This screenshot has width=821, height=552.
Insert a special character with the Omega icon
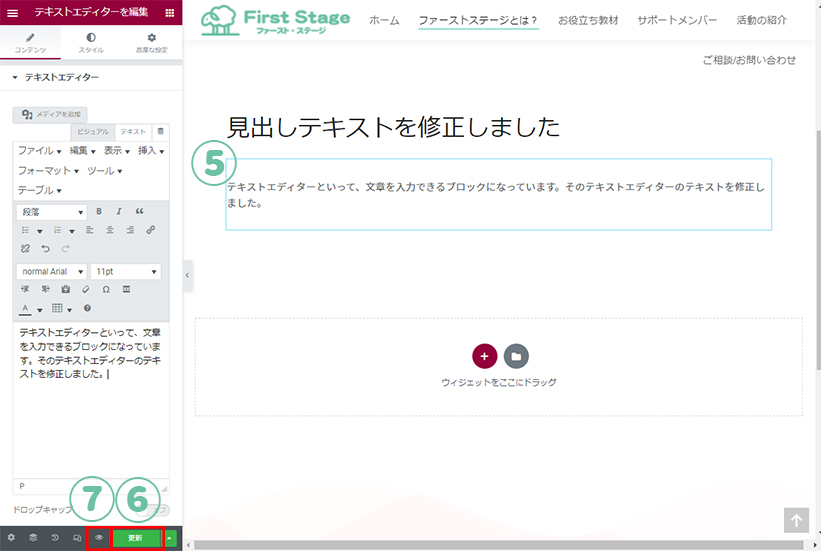pos(106,289)
